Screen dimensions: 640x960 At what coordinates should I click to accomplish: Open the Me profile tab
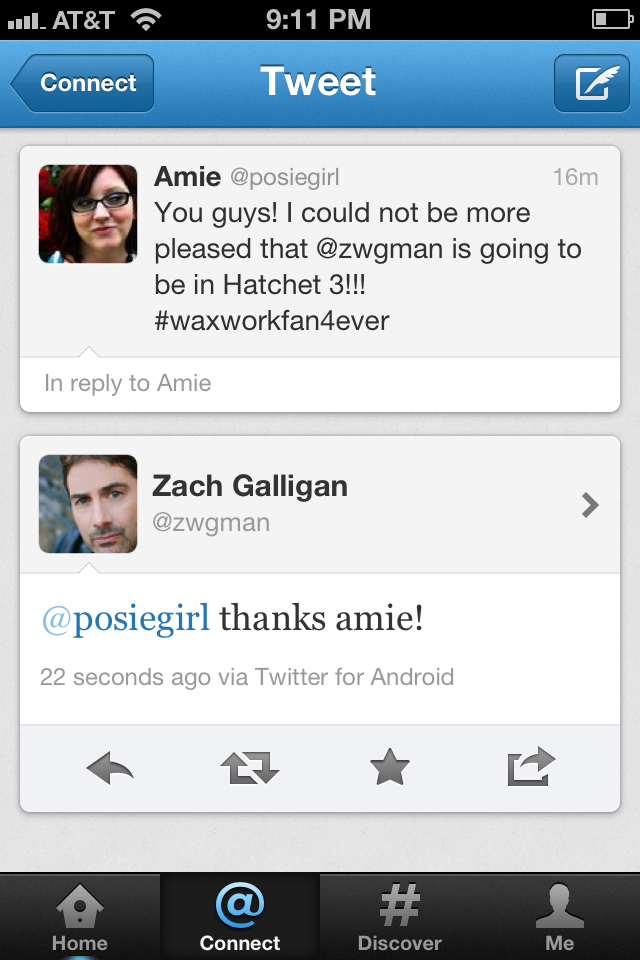(560, 918)
